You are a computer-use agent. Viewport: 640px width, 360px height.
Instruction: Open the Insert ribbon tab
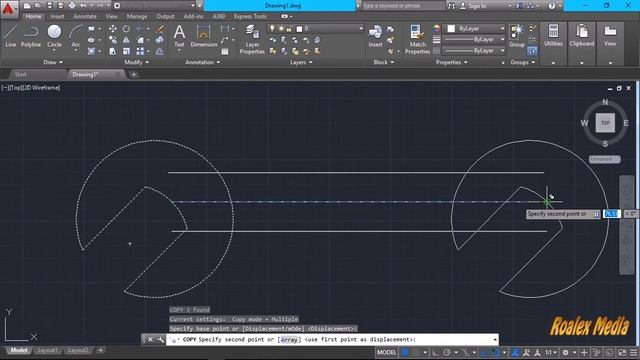click(57, 16)
